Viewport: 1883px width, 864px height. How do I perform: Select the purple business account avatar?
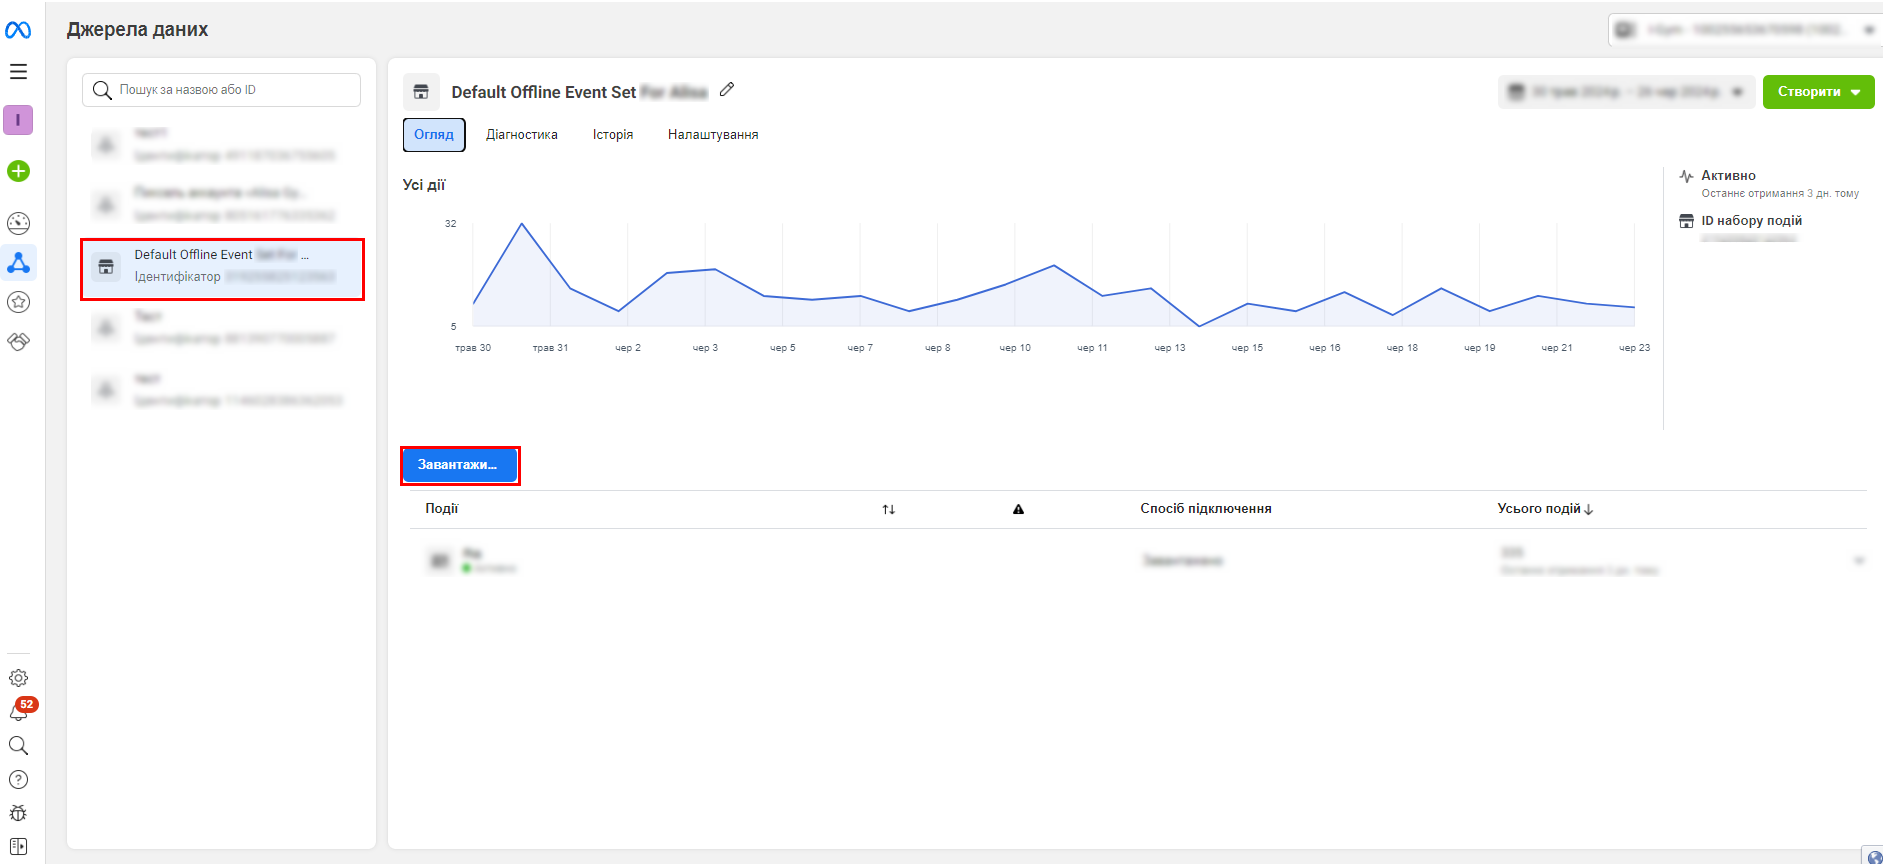pos(18,120)
